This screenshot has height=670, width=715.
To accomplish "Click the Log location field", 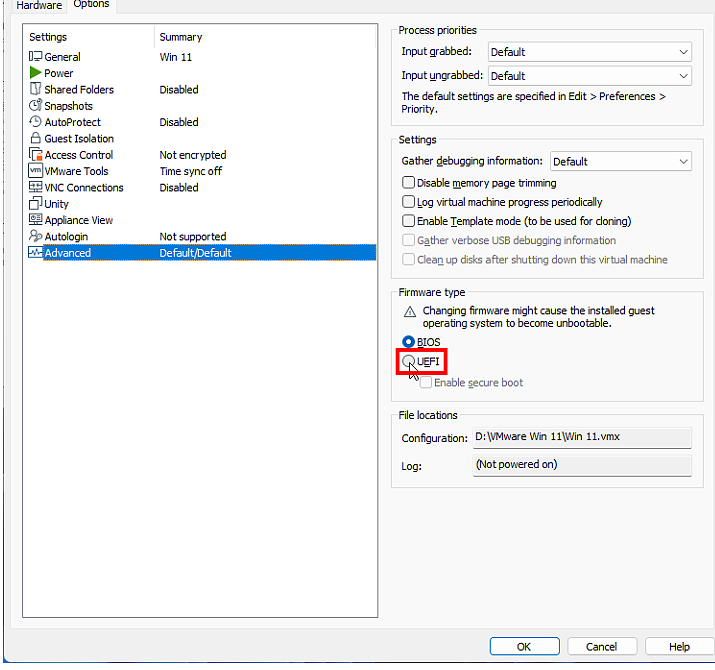I will tap(582, 465).
